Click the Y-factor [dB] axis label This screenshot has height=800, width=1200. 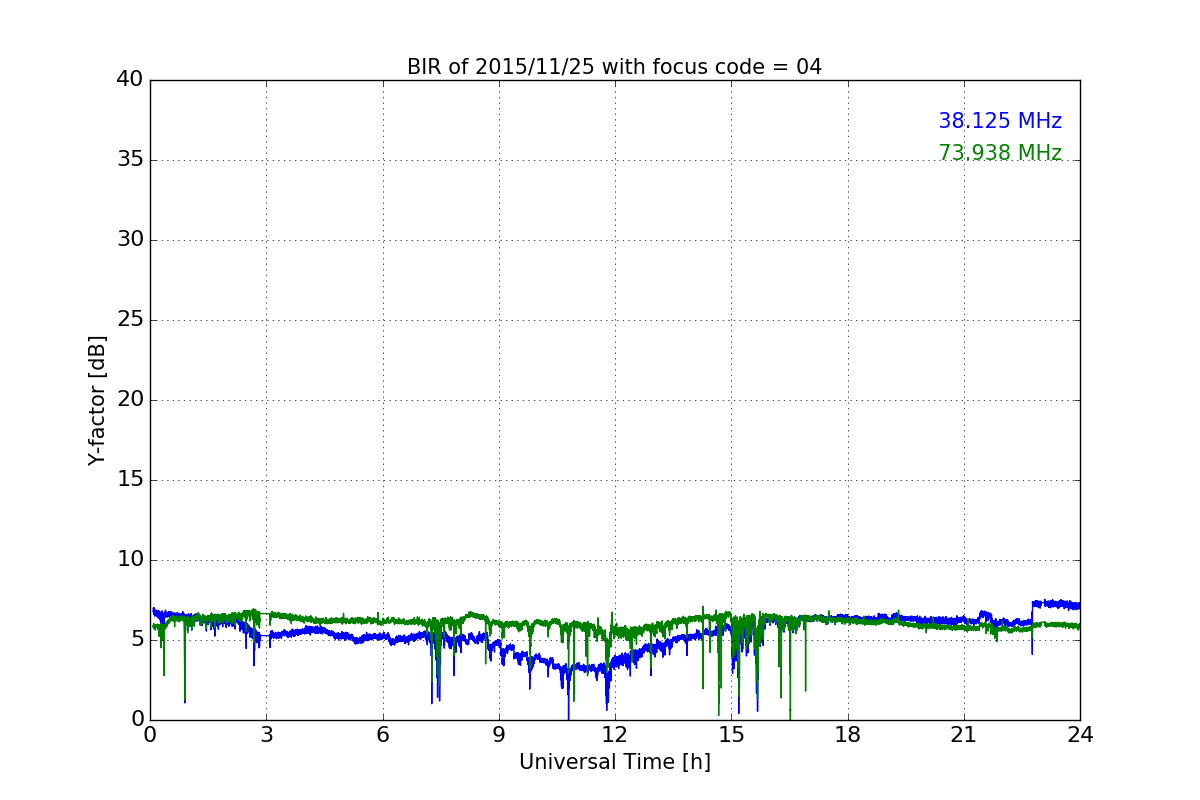pos(97,400)
